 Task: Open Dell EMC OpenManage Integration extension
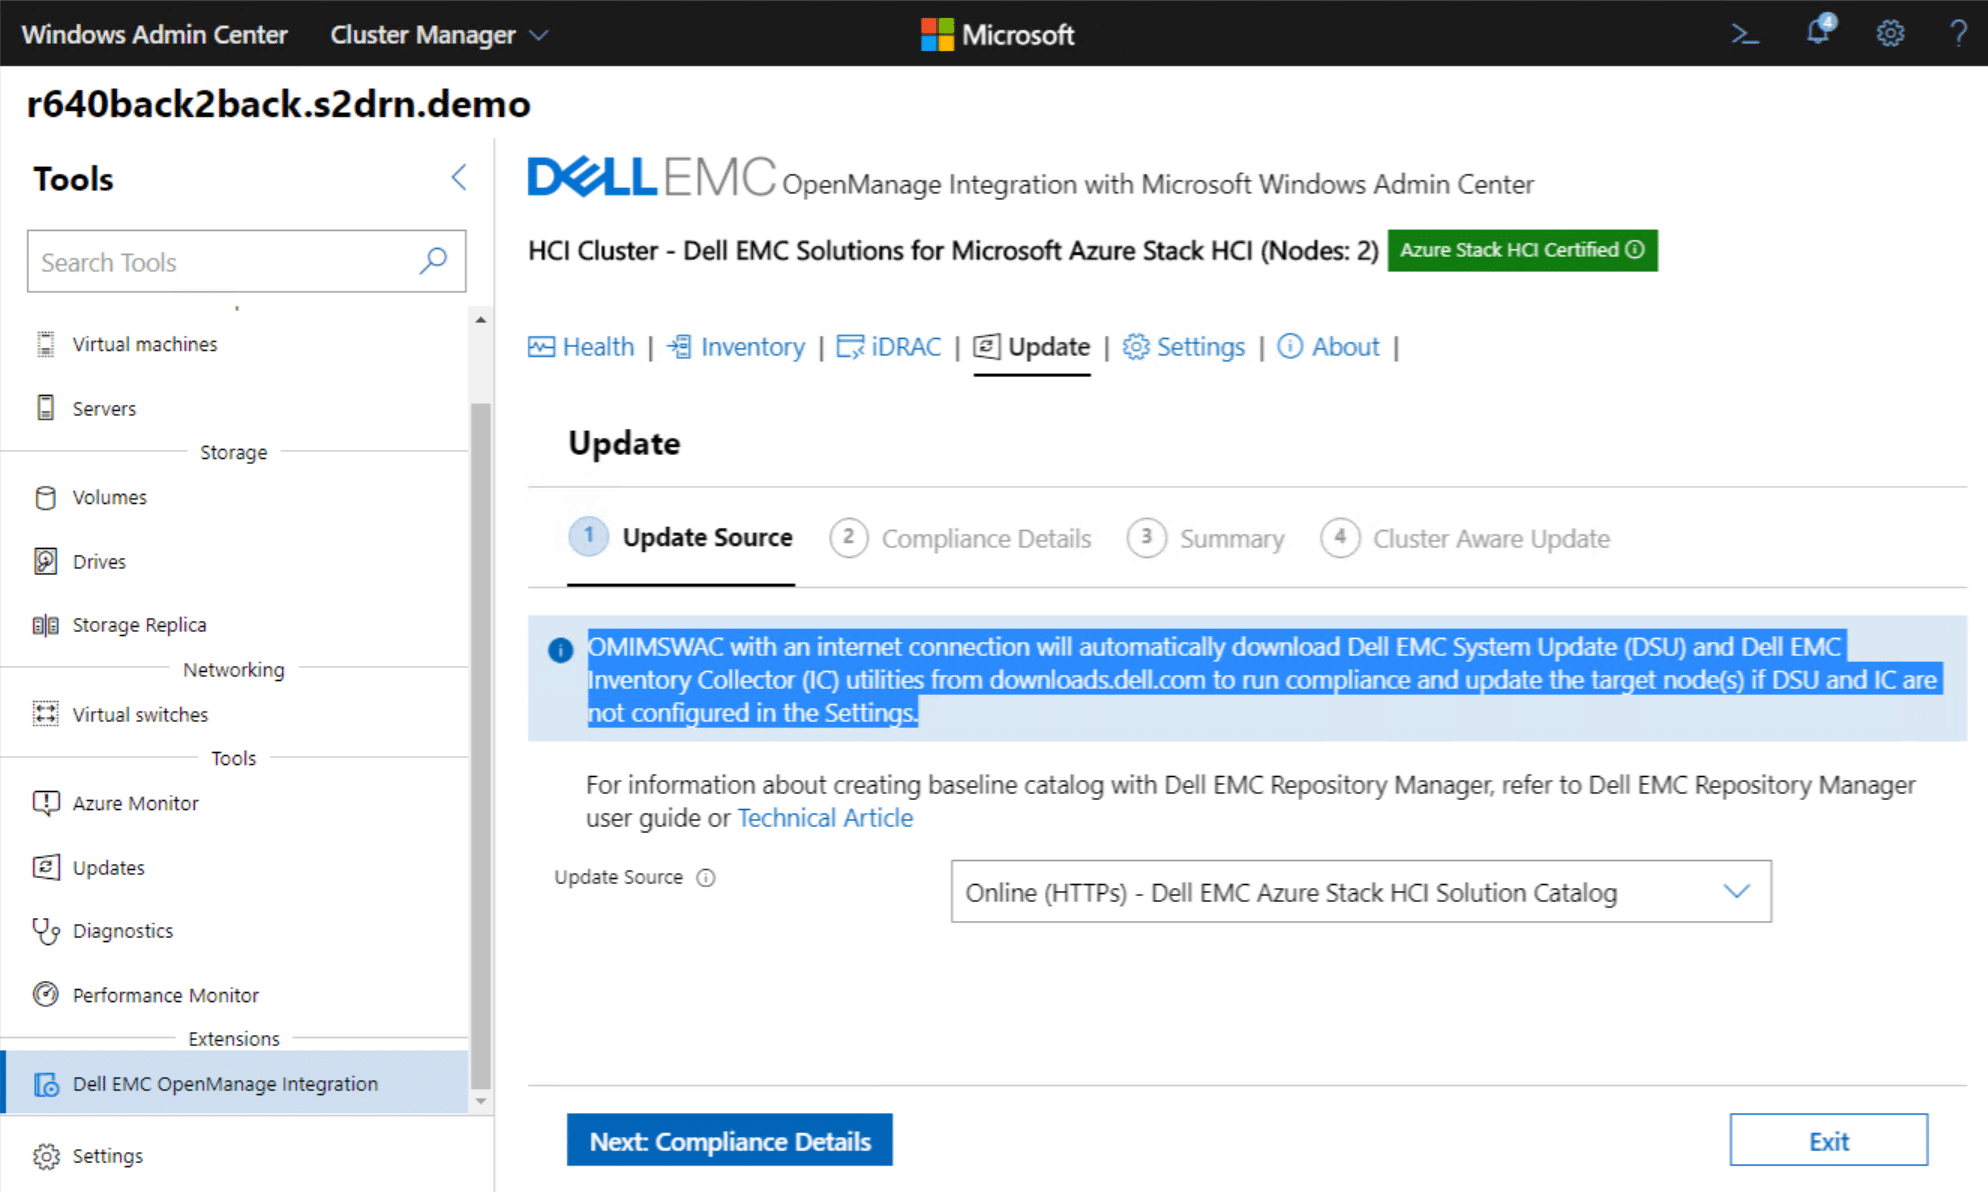tap(236, 1083)
